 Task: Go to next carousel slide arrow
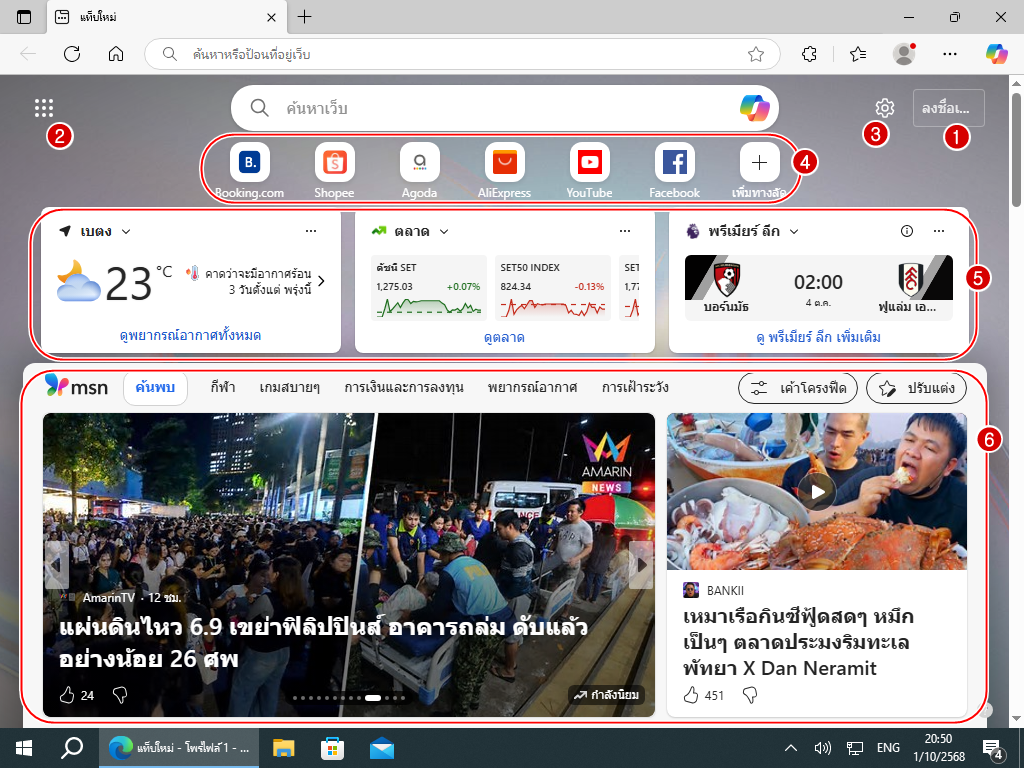coord(641,565)
